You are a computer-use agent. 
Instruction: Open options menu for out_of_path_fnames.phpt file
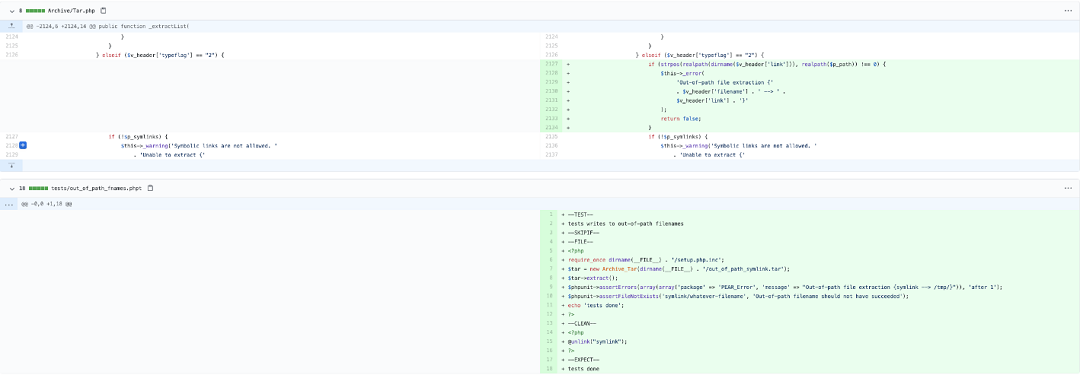coord(1068,187)
